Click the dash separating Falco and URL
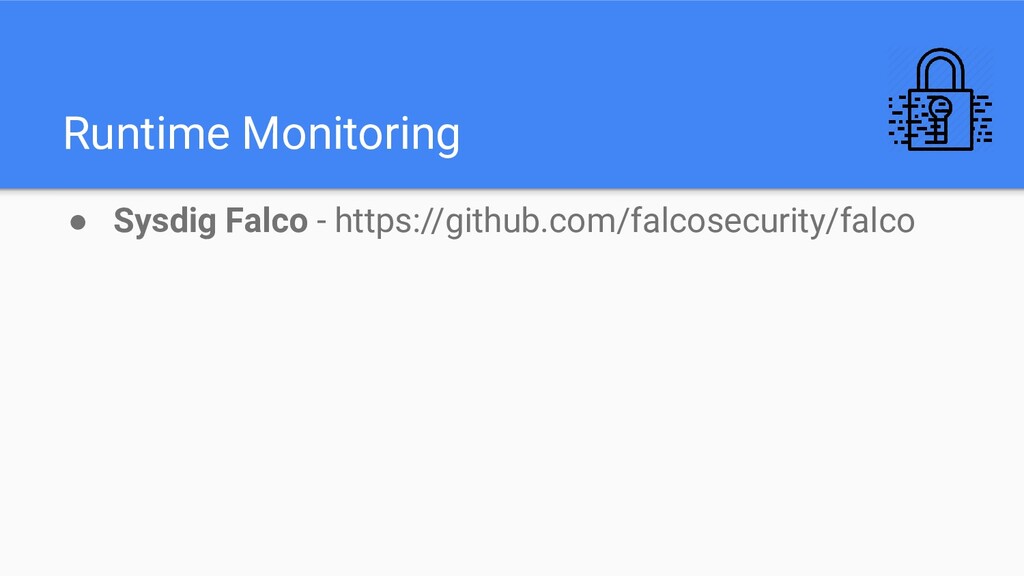The image size is (1024, 576). tap(321, 223)
